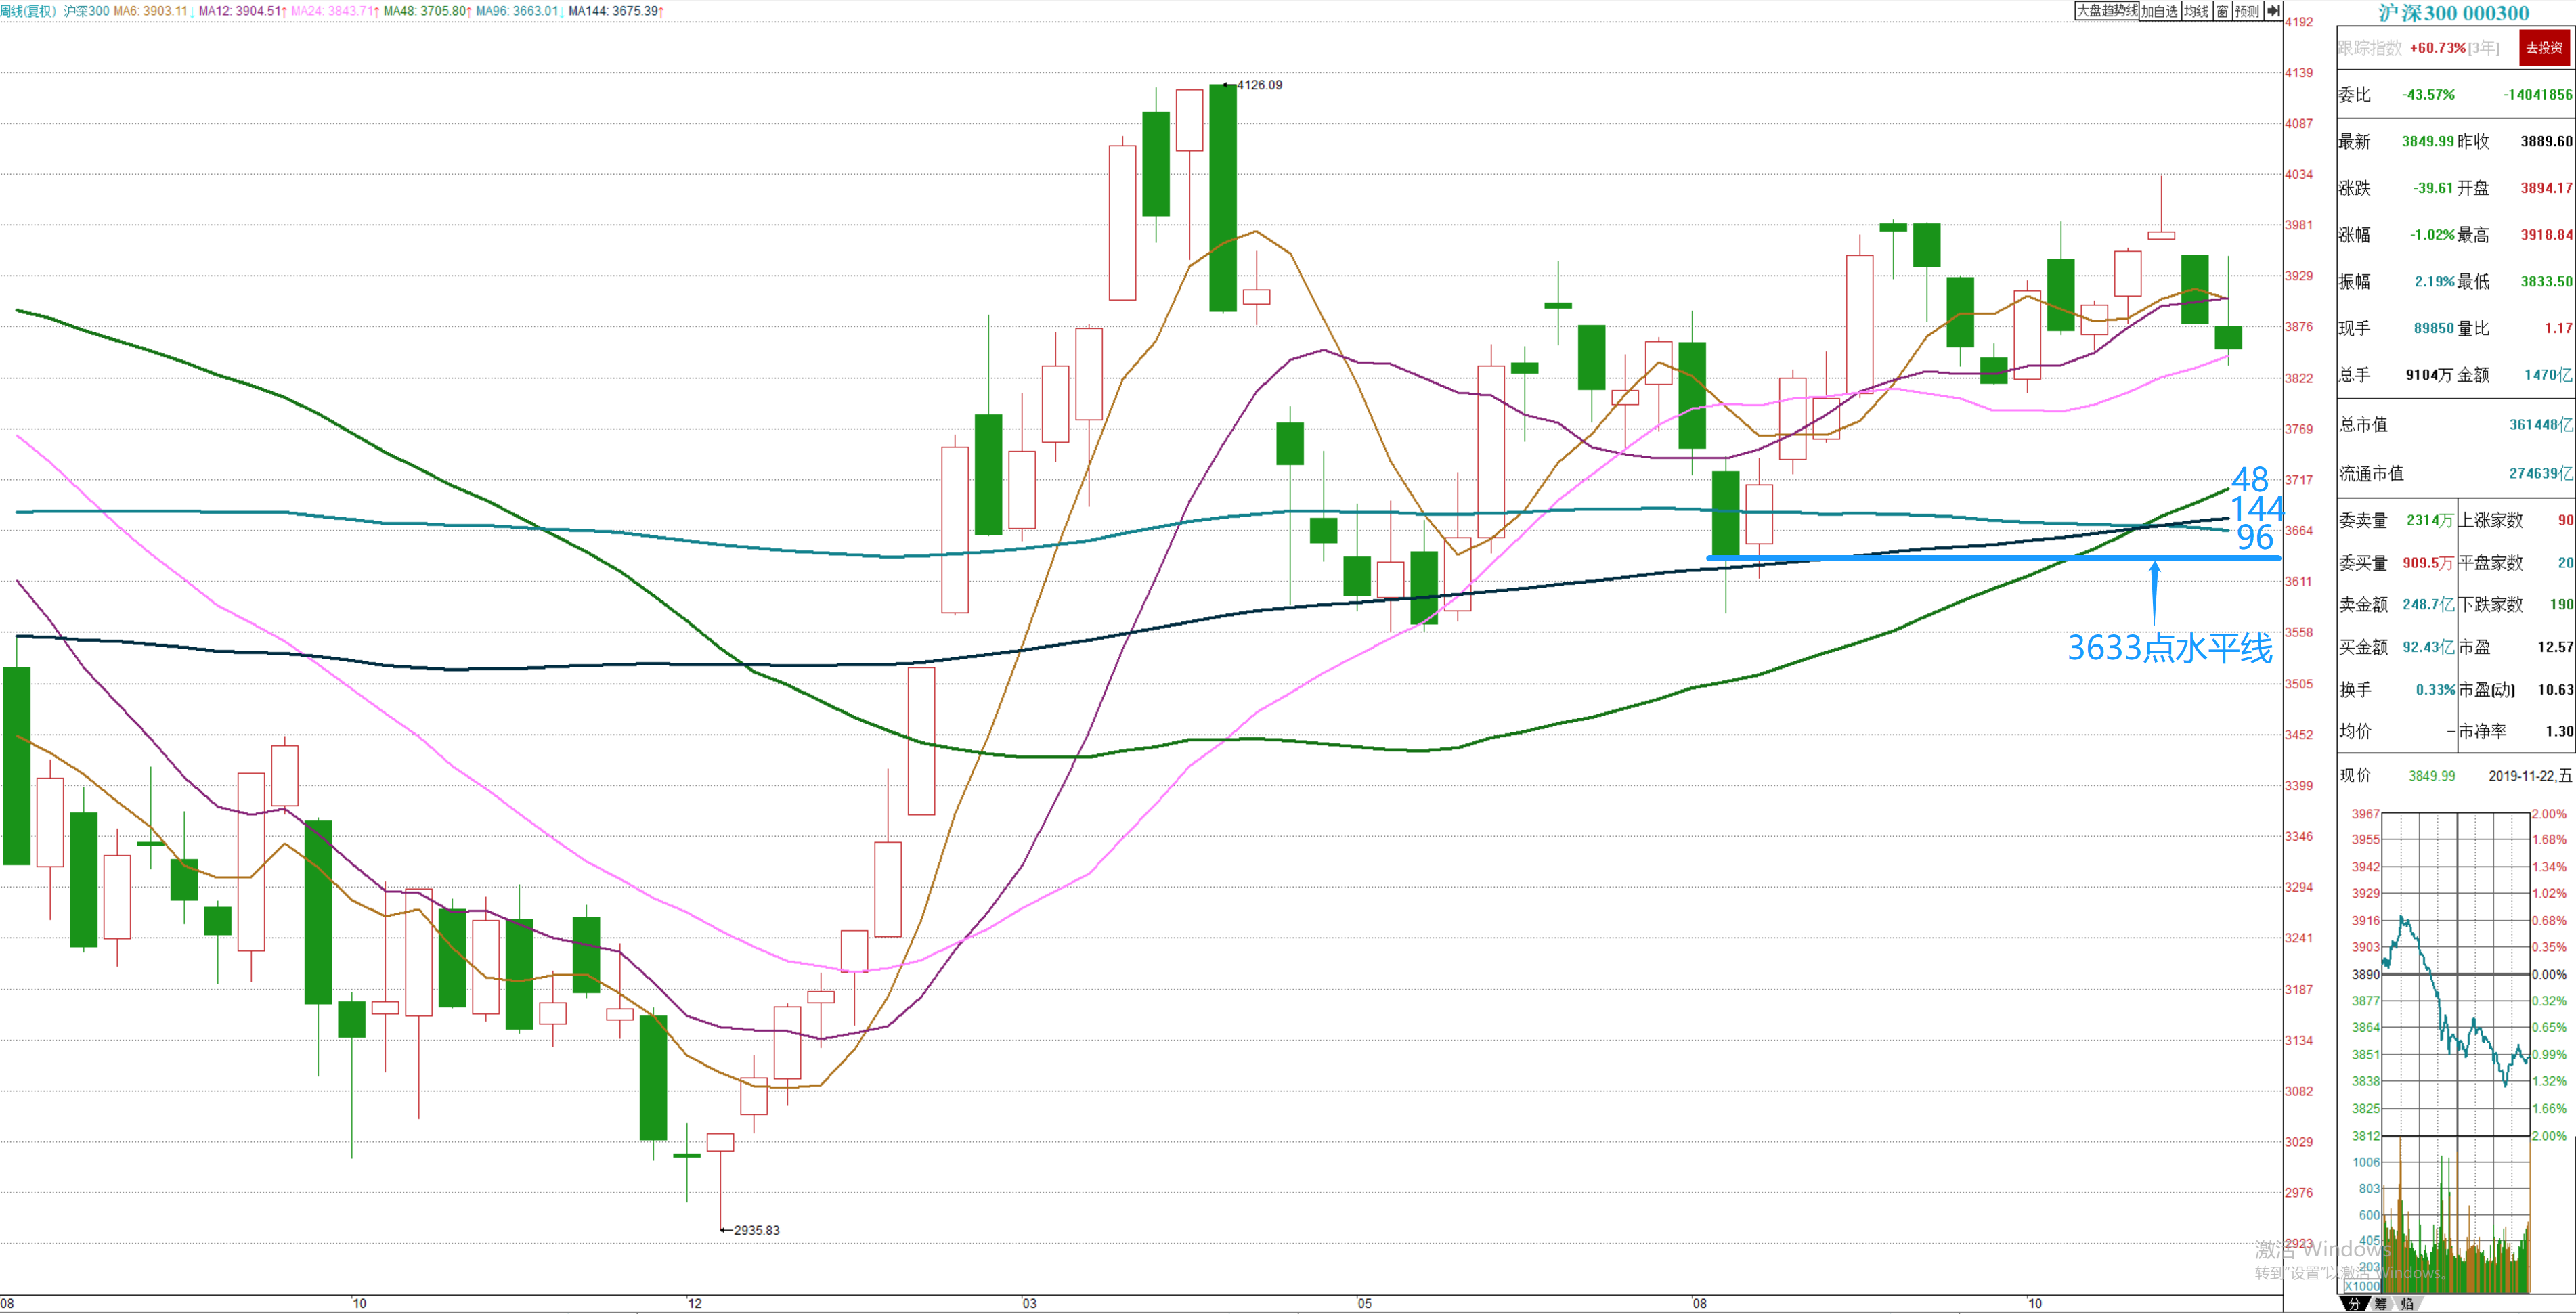The height and width of the screenshot is (1314, 2576).
Task: Select the MA144 indicator legend label
Action: (x=616, y=11)
